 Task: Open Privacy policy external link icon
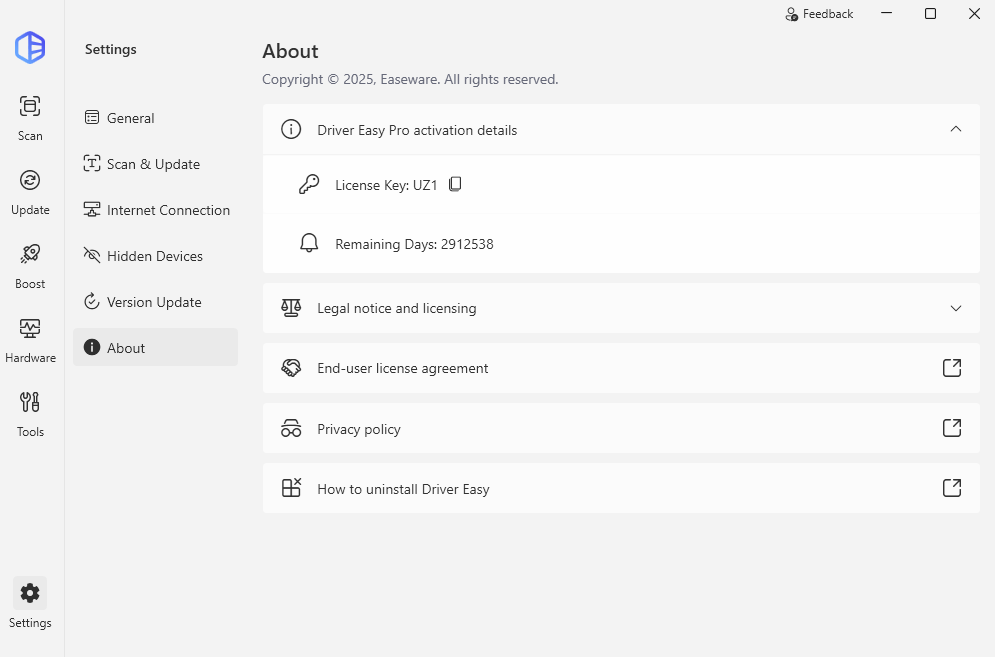pos(952,428)
